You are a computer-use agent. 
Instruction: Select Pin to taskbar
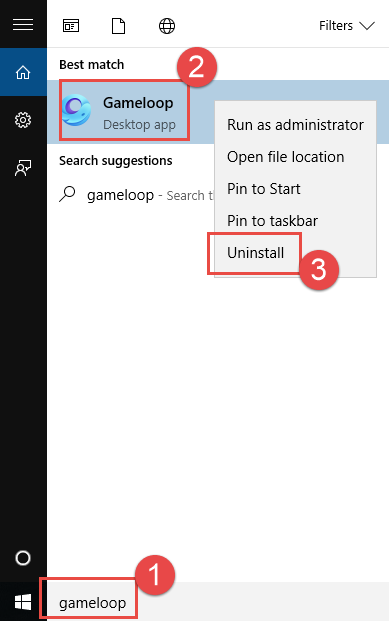(295, 221)
